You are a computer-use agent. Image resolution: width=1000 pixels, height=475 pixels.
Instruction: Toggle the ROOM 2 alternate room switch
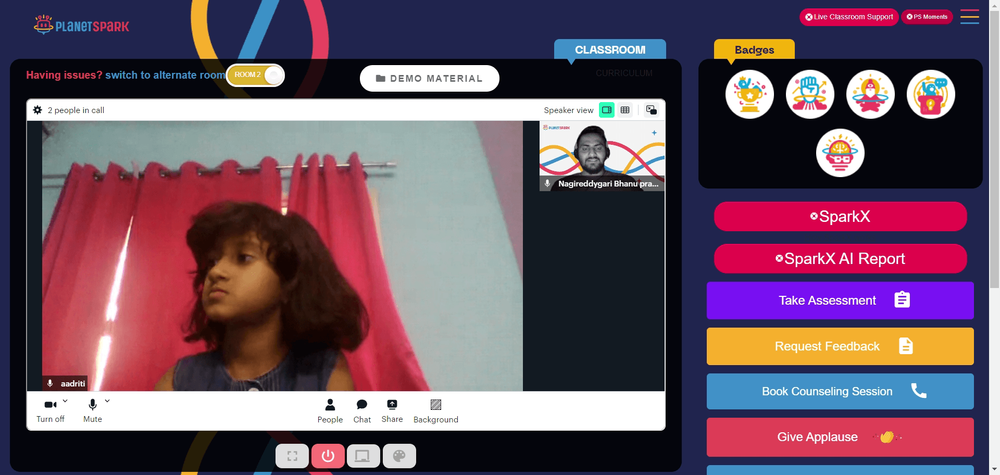pos(255,75)
